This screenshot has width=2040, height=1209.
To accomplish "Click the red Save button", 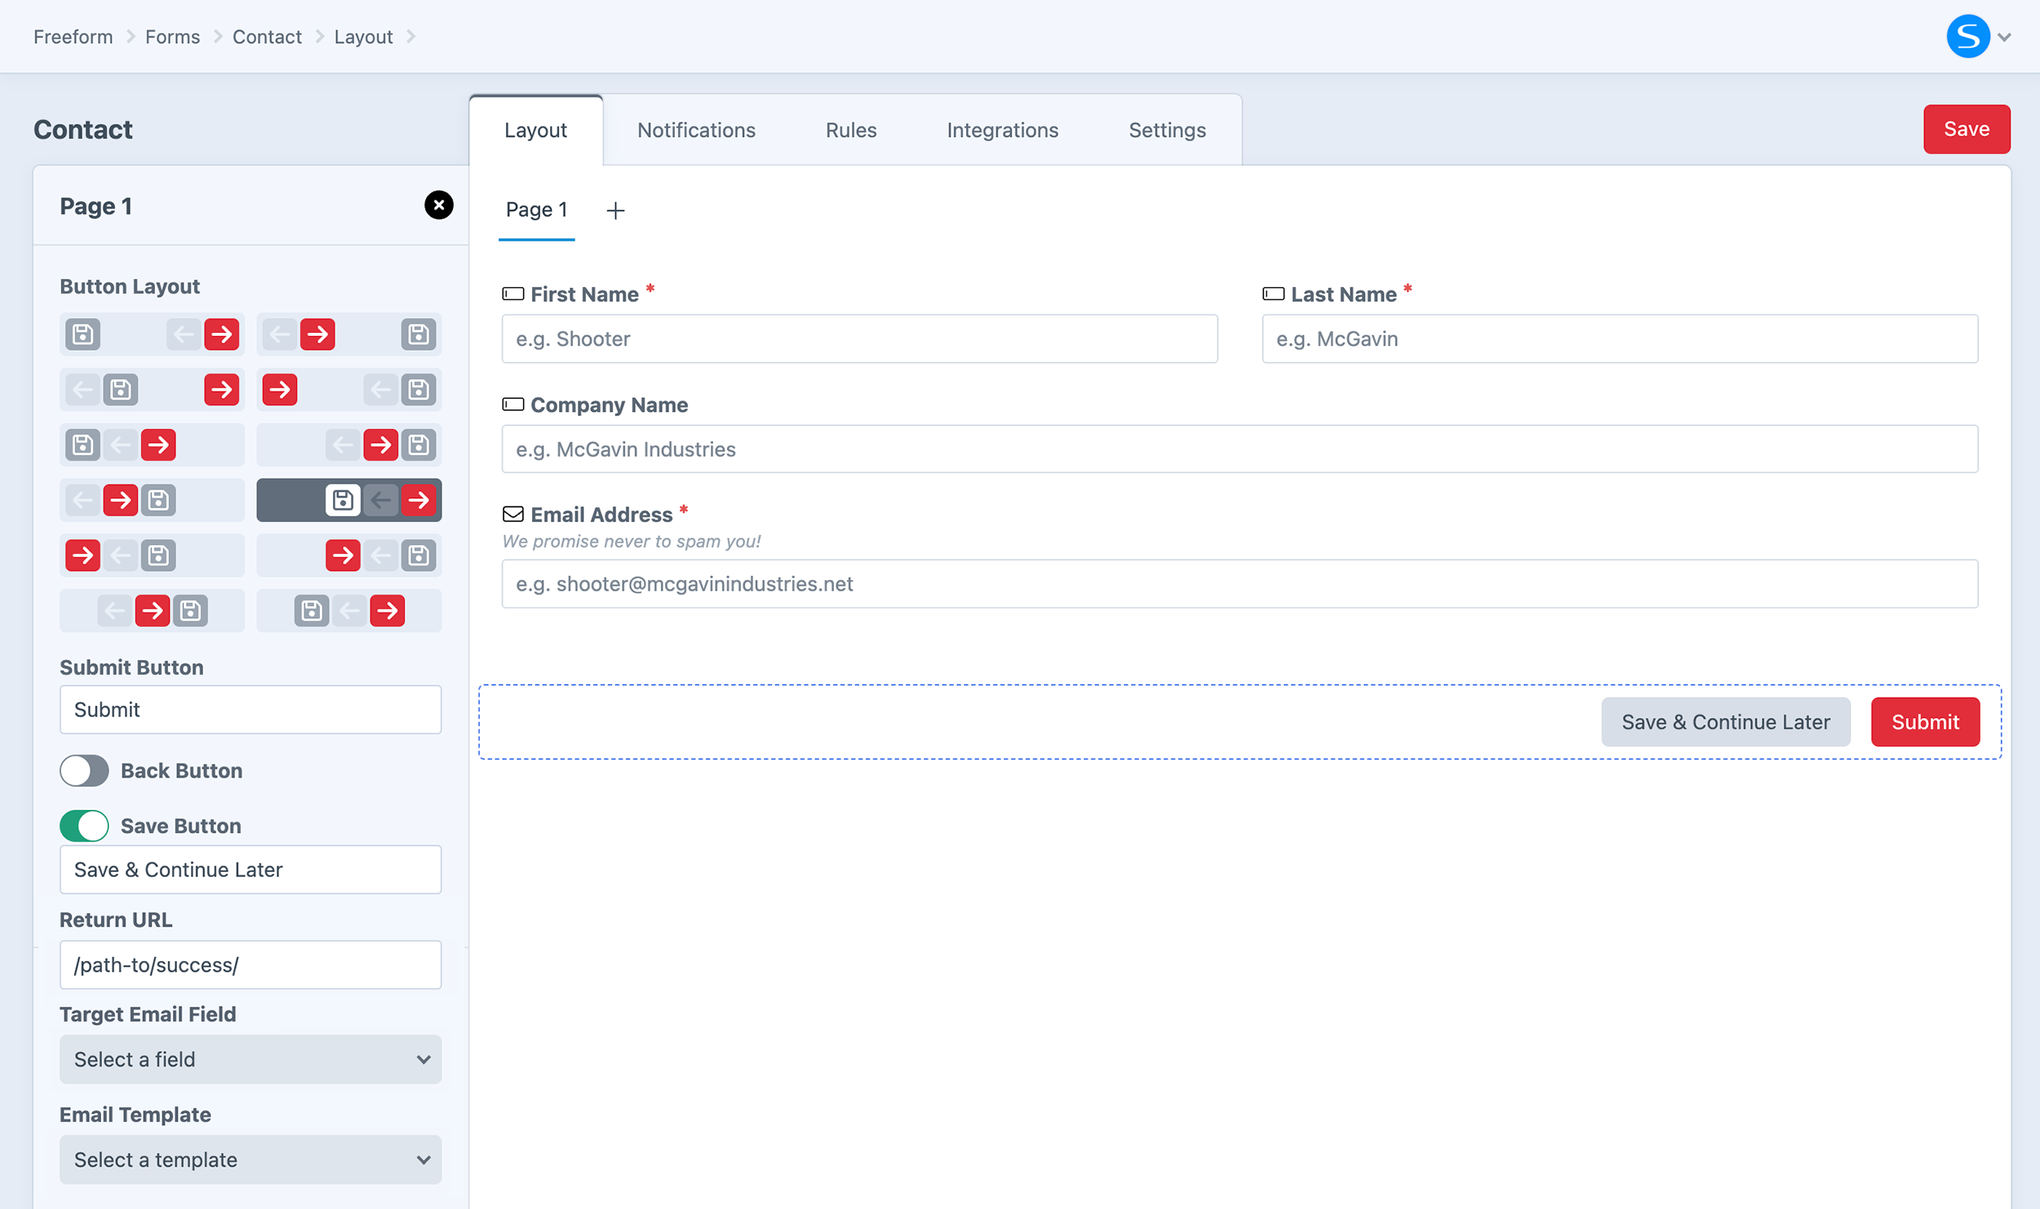I will pyautogui.click(x=1966, y=128).
